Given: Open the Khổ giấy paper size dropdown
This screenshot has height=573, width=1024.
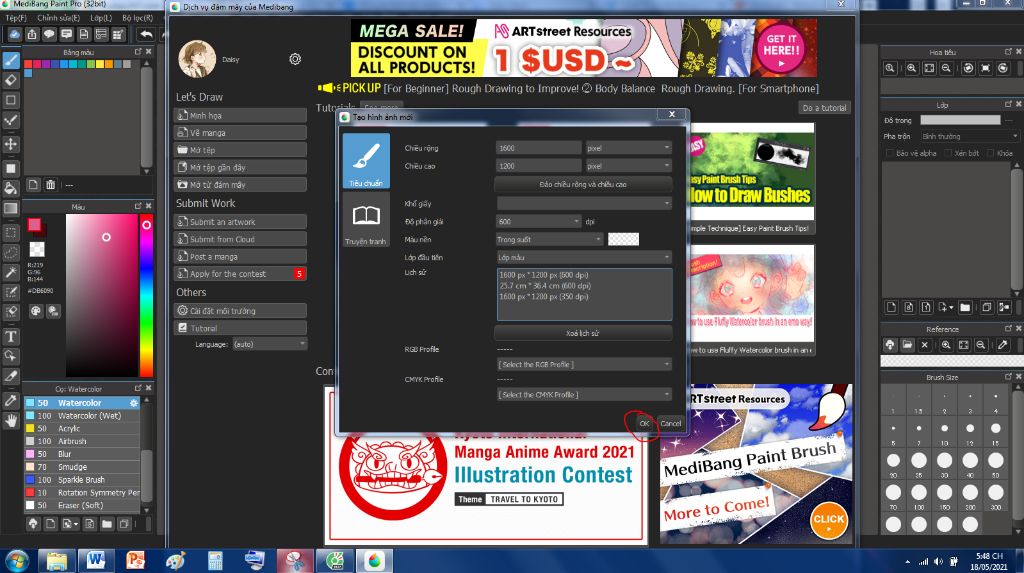Looking at the screenshot, I should 584,203.
